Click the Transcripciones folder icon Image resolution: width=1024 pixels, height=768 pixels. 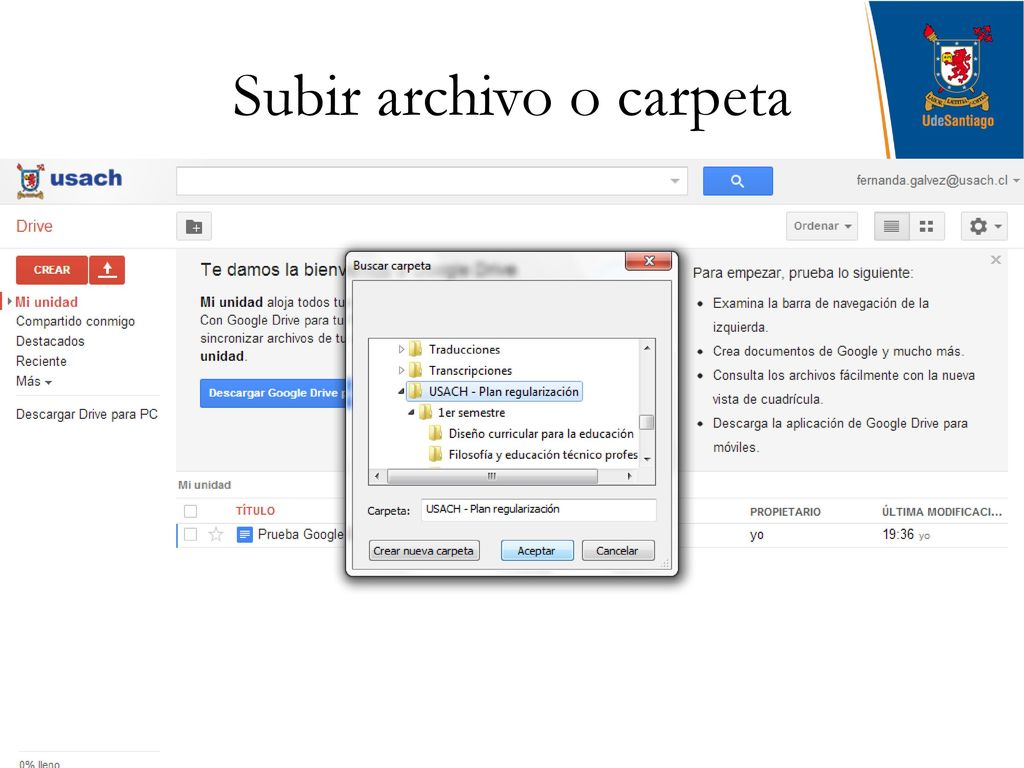click(415, 370)
